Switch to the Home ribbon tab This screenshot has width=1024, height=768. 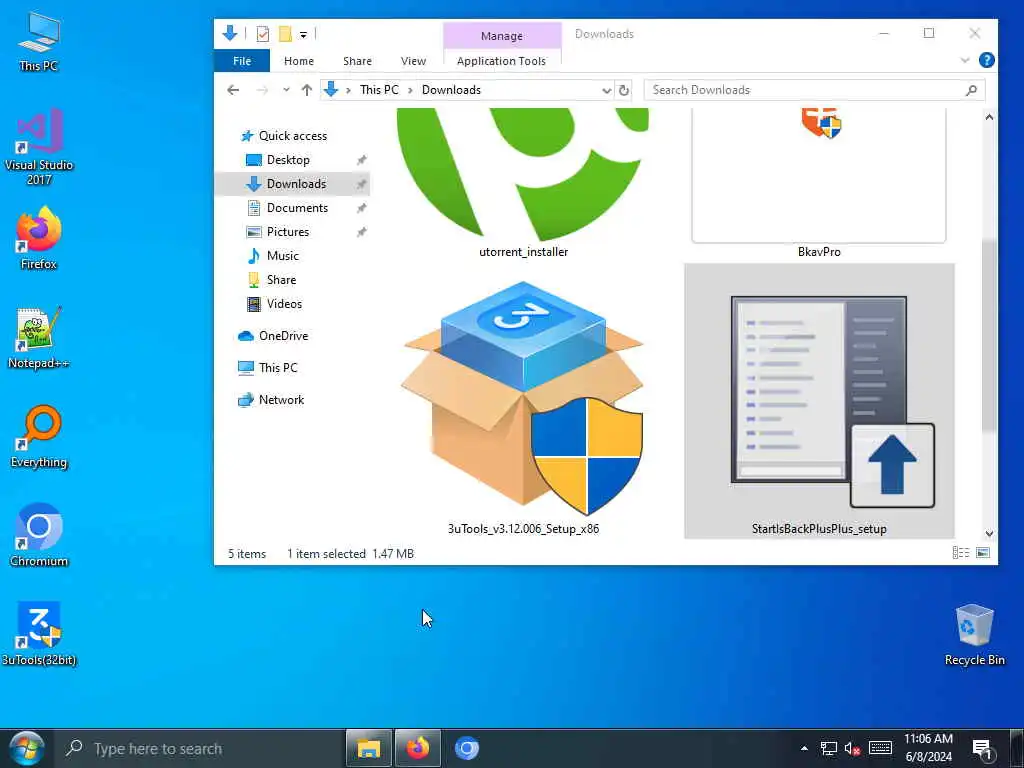click(298, 61)
